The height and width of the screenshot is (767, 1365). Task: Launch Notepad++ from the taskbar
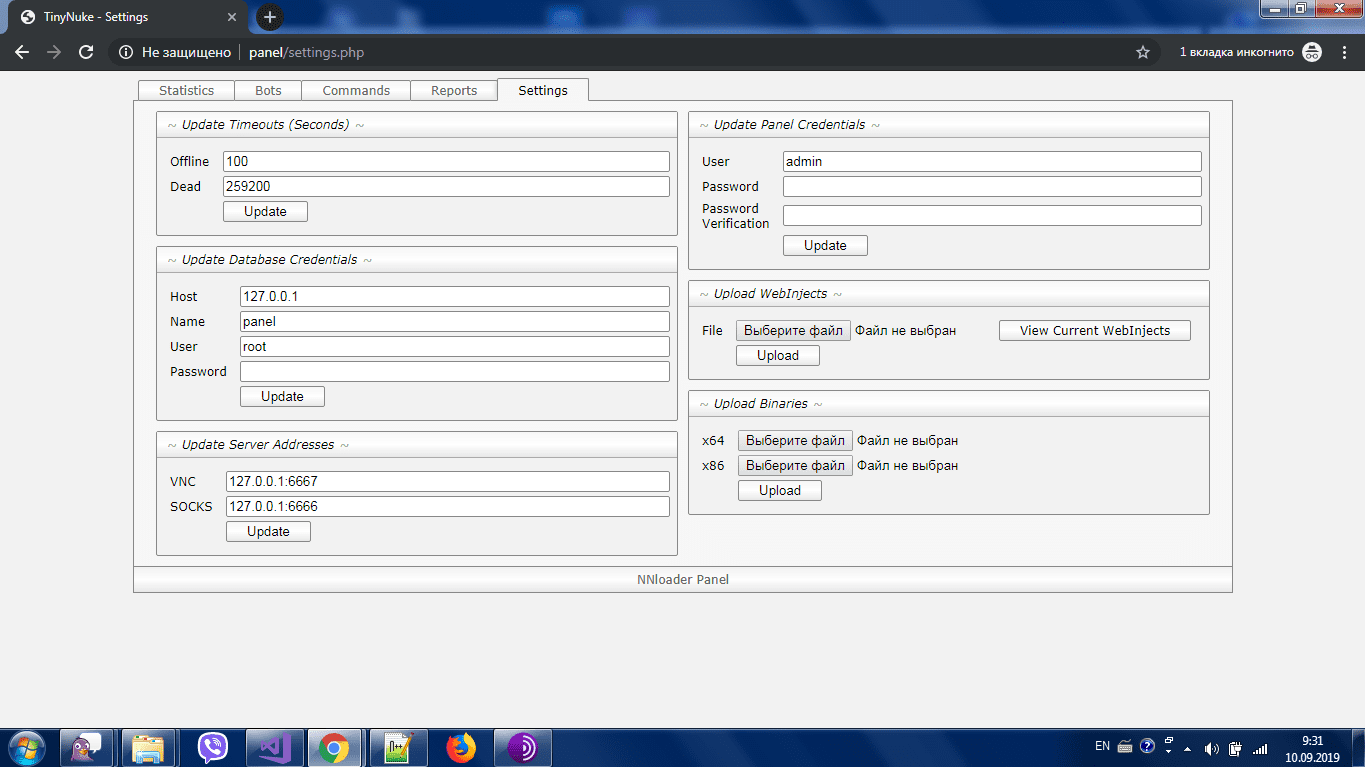[398, 747]
